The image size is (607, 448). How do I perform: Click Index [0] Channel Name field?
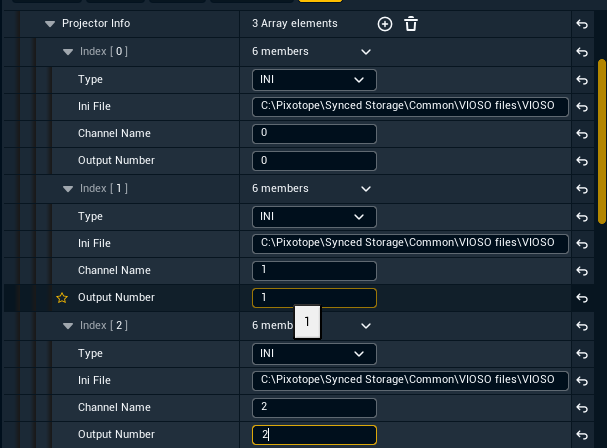pos(314,133)
